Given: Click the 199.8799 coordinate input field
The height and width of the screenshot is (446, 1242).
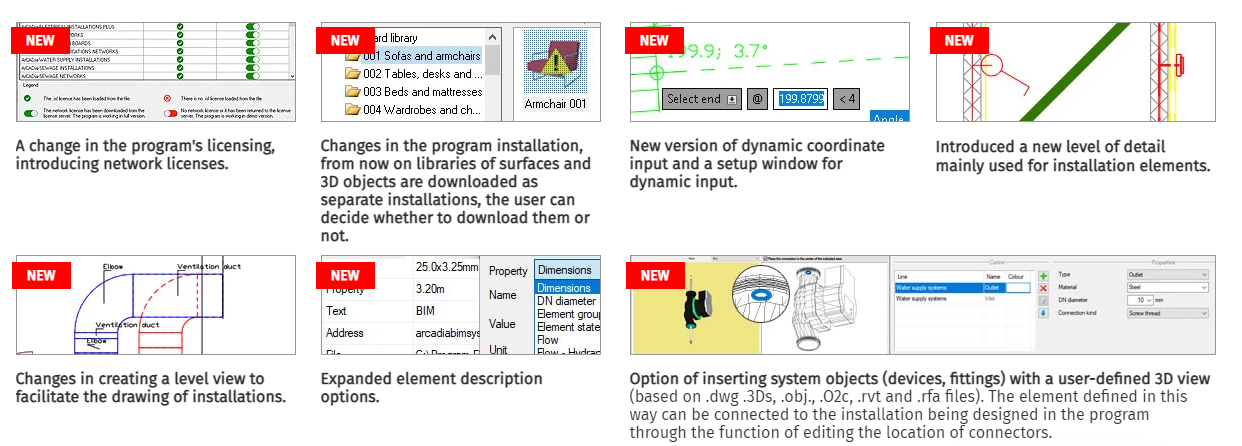Looking at the screenshot, I should [801, 99].
